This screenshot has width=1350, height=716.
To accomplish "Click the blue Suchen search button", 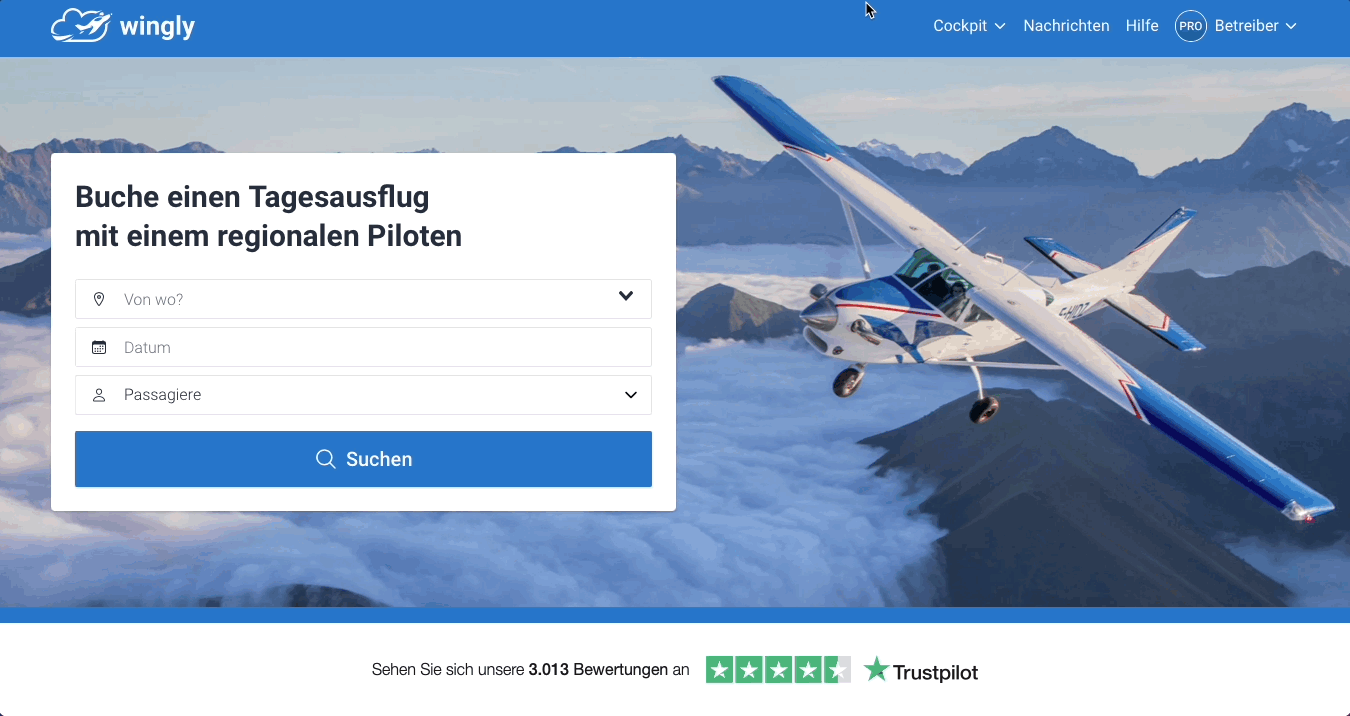I will point(363,459).
